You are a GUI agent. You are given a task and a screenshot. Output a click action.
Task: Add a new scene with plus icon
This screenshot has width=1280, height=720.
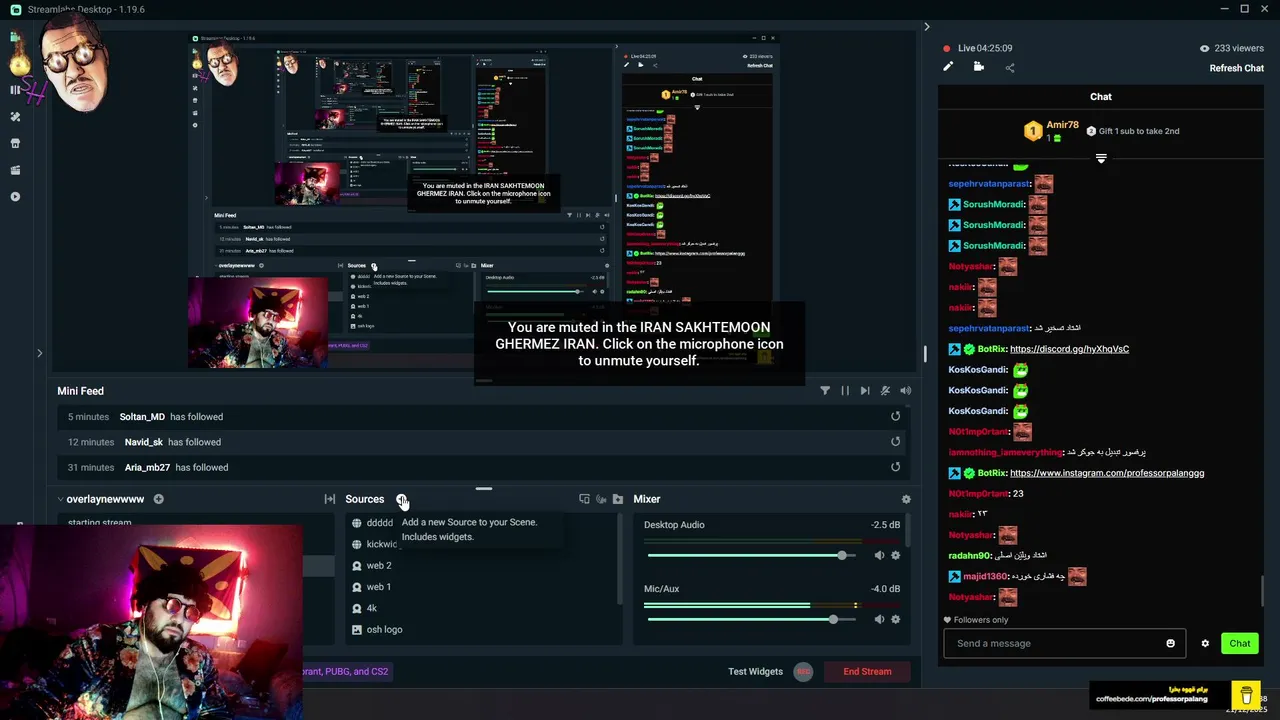click(158, 499)
